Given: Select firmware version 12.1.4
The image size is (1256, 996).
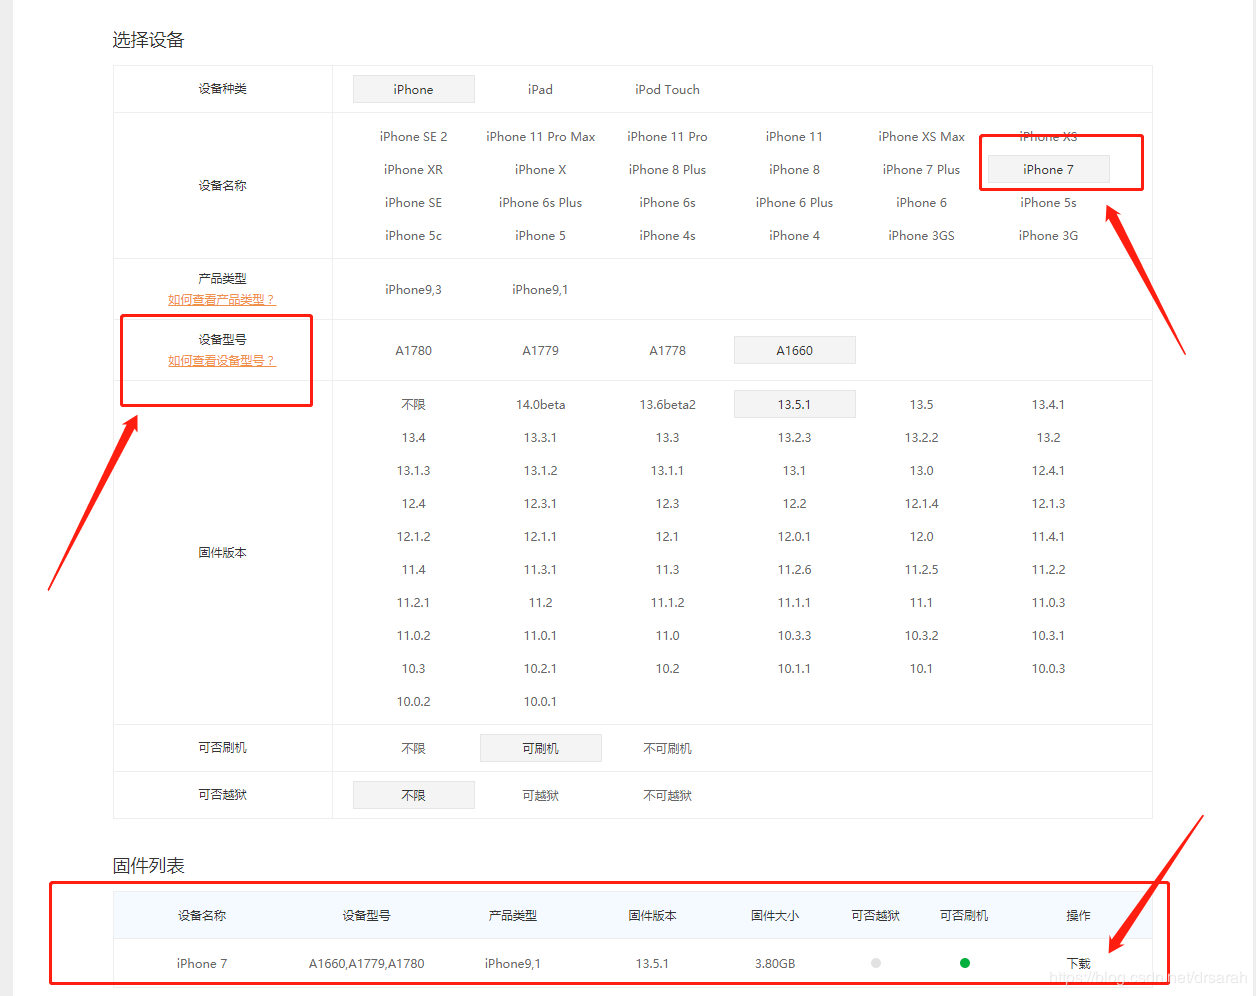Looking at the screenshot, I should point(921,504).
